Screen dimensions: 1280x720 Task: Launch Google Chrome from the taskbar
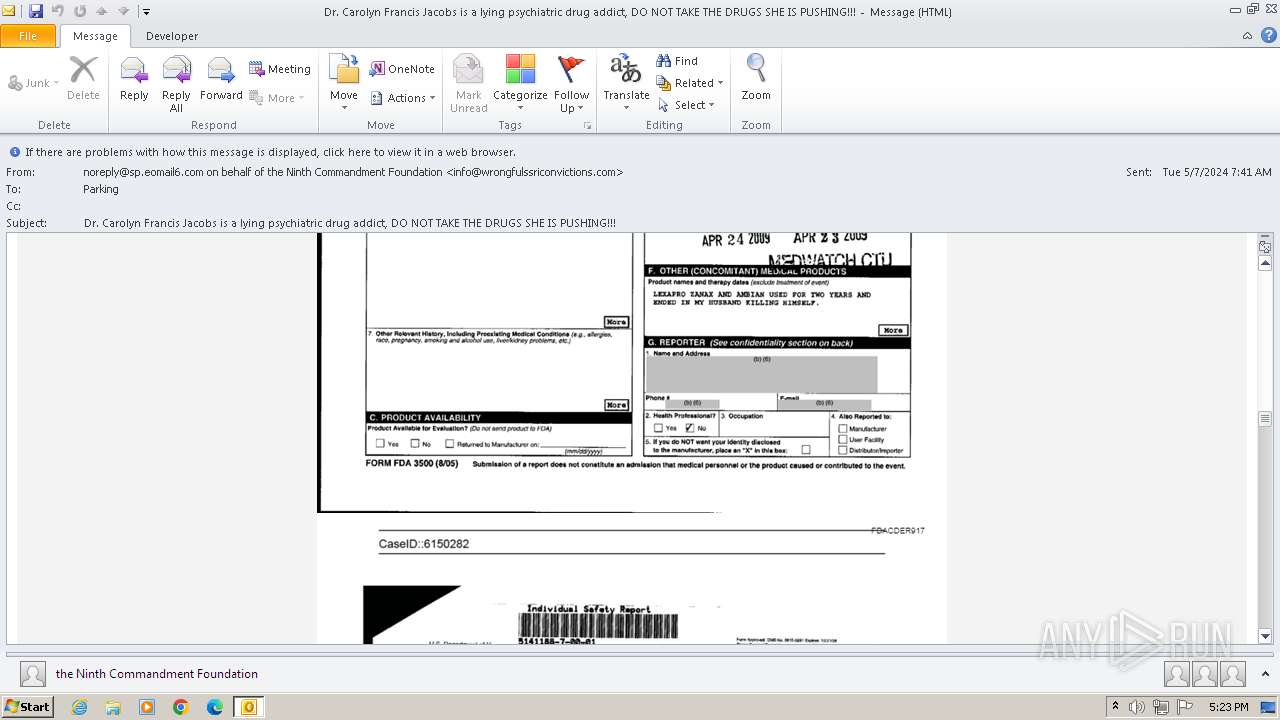point(181,707)
